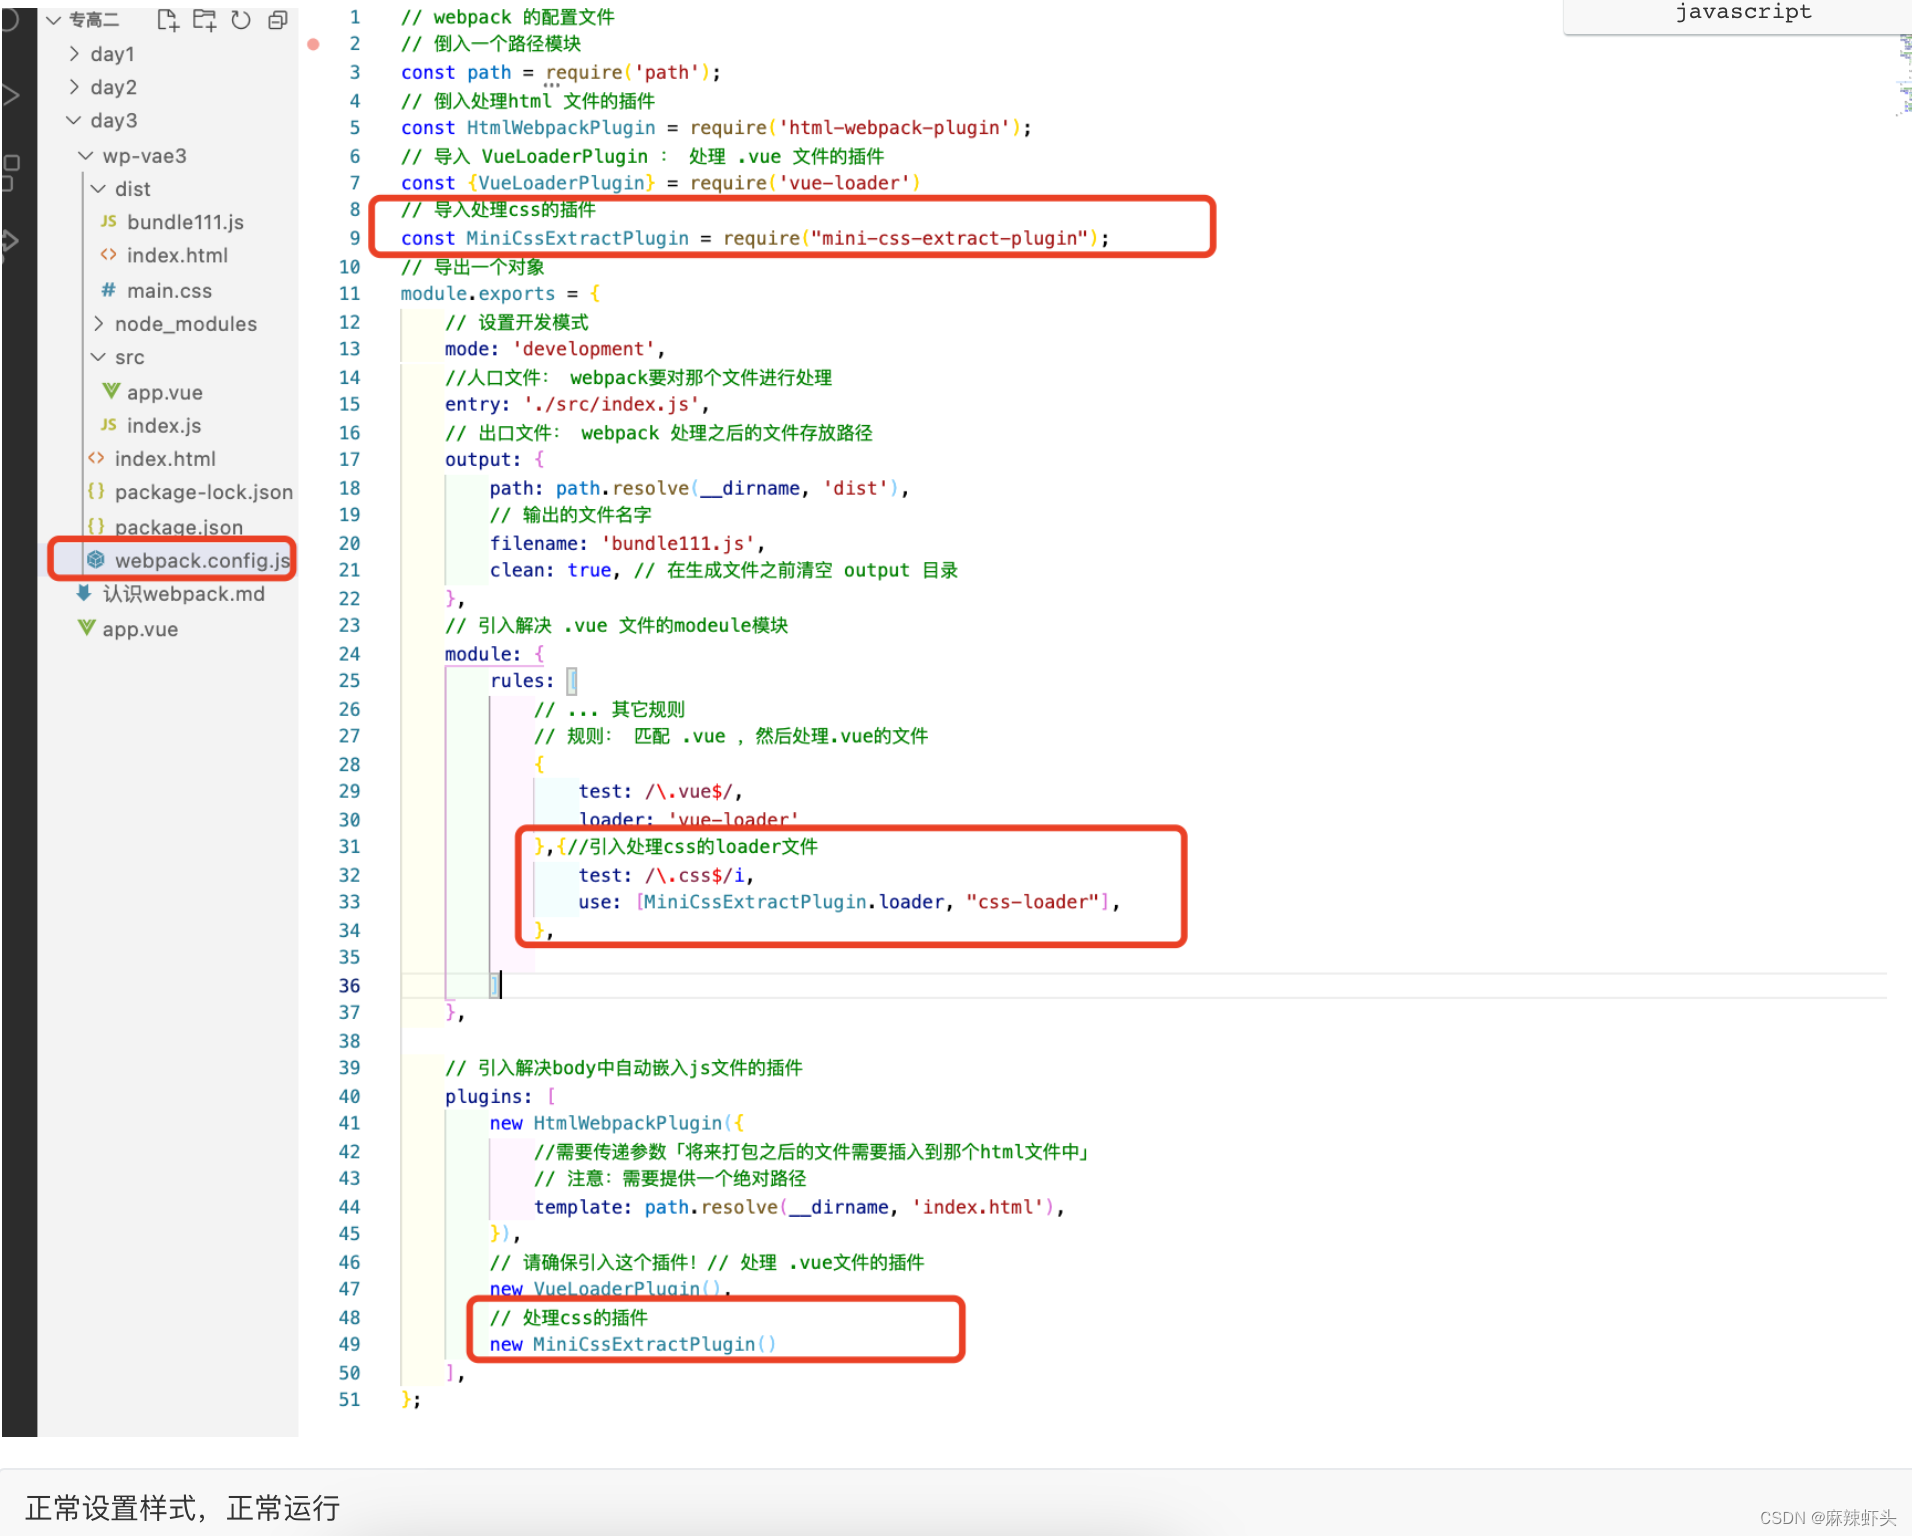Click 'bundle111.js' filename string on line 20
This screenshot has width=1912, height=1536.
click(x=678, y=543)
